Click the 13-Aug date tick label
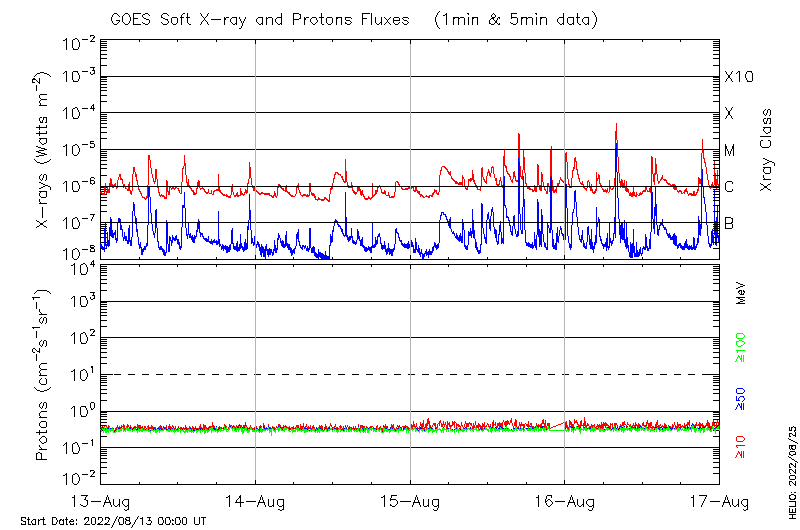 pos(101,500)
